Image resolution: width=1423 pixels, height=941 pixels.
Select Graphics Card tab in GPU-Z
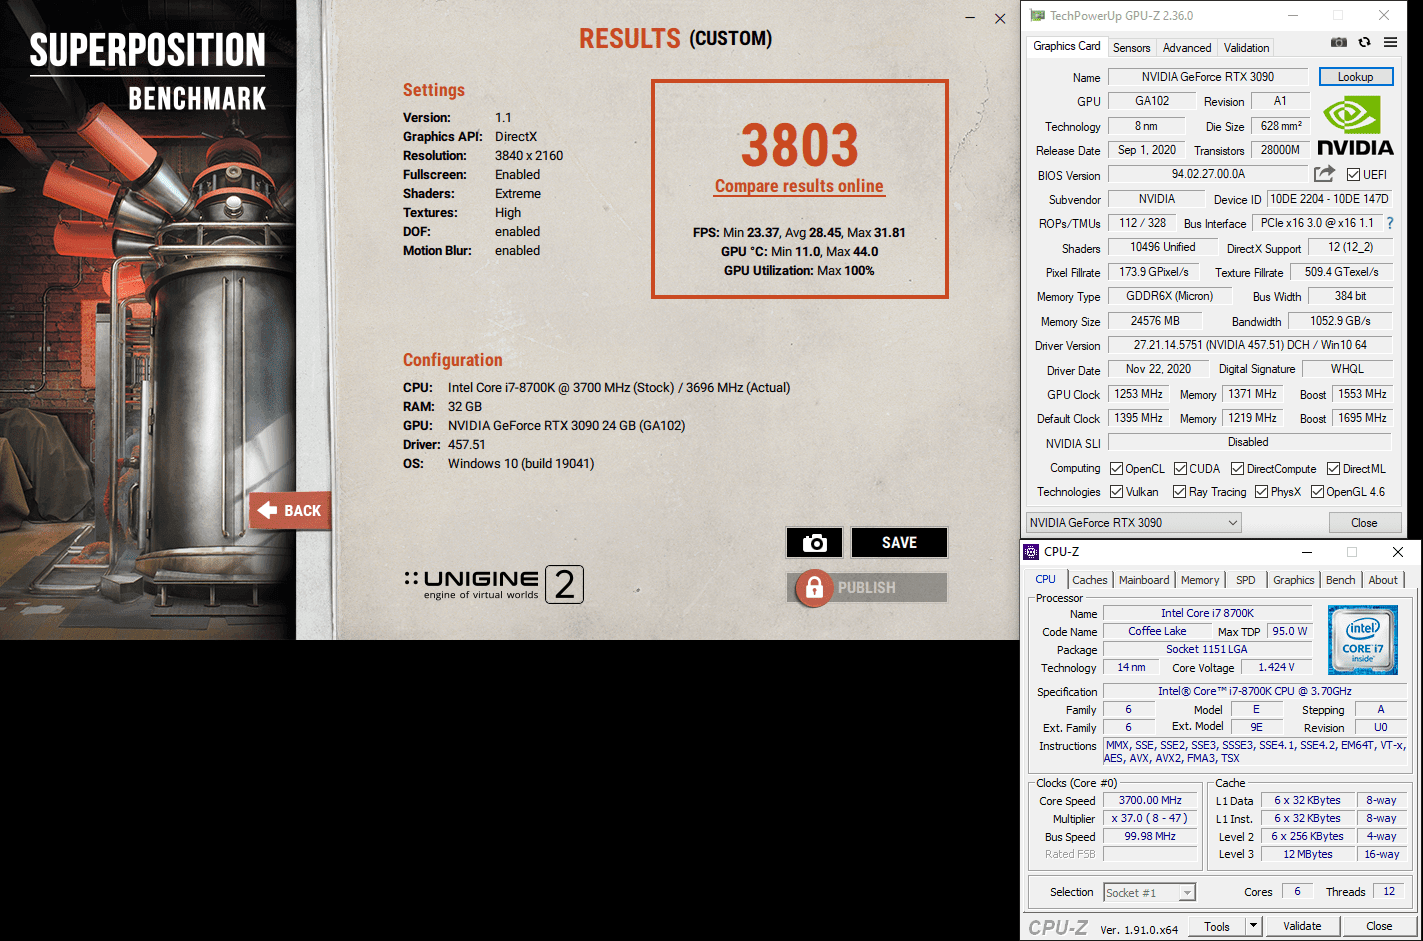click(x=1066, y=46)
